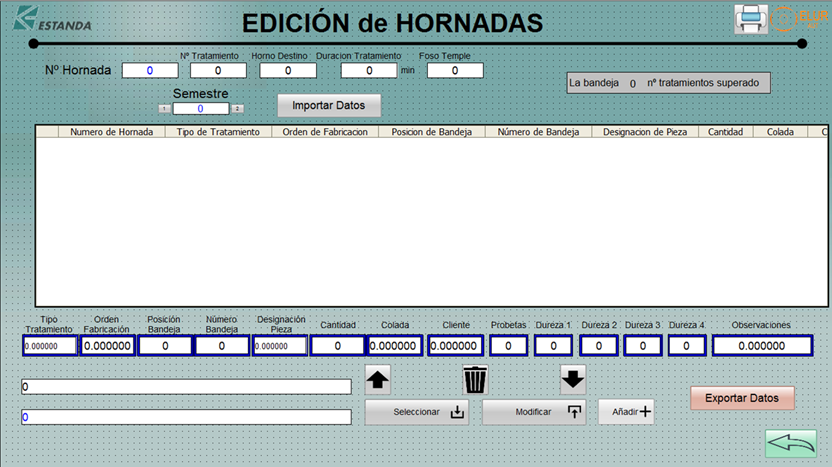Screen dimensions: 832x467
Task: Click the orange logo beside the printer
Action: [x=797, y=19]
